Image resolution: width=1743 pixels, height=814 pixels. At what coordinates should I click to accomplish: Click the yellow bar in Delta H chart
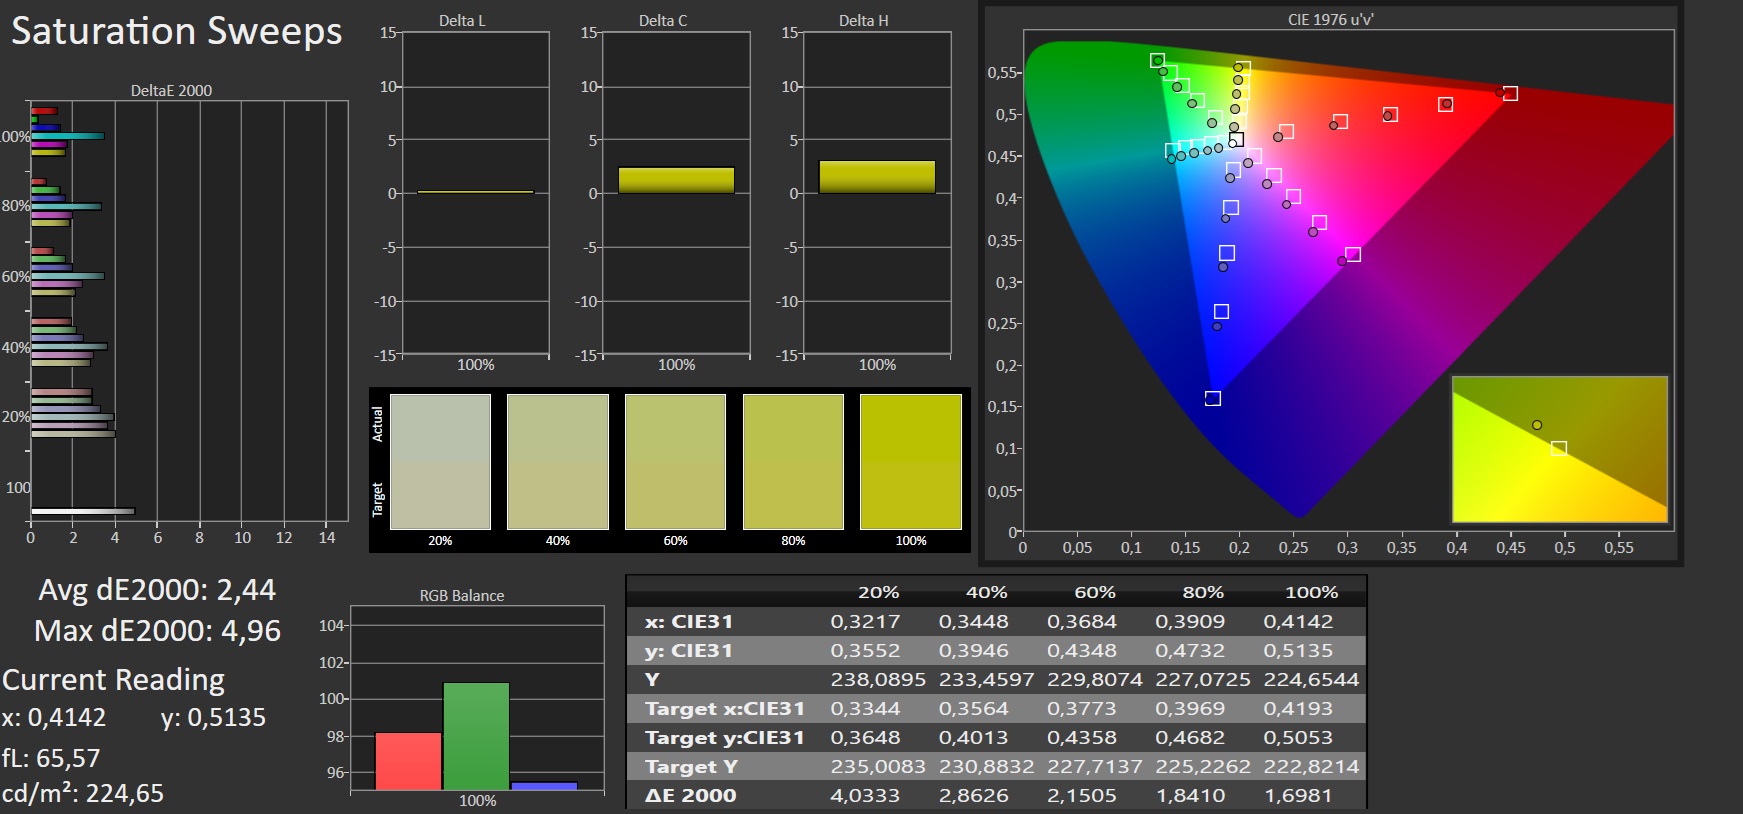(877, 177)
